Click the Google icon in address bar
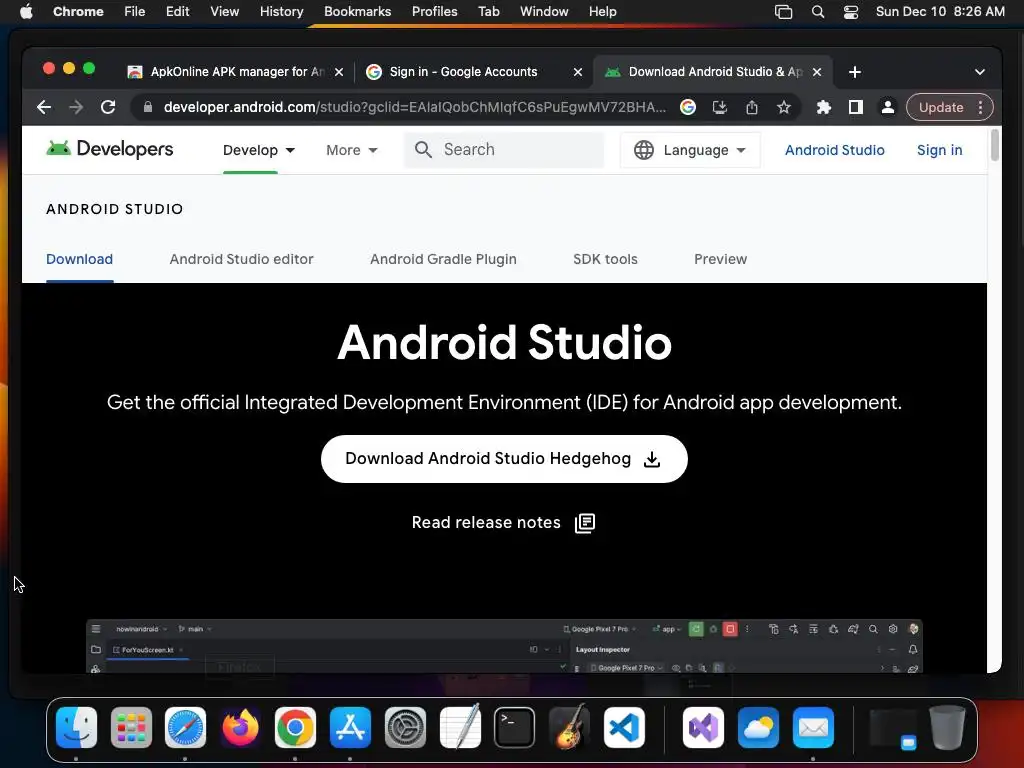The height and width of the screenshot is (768, 1024). point(688,107)
